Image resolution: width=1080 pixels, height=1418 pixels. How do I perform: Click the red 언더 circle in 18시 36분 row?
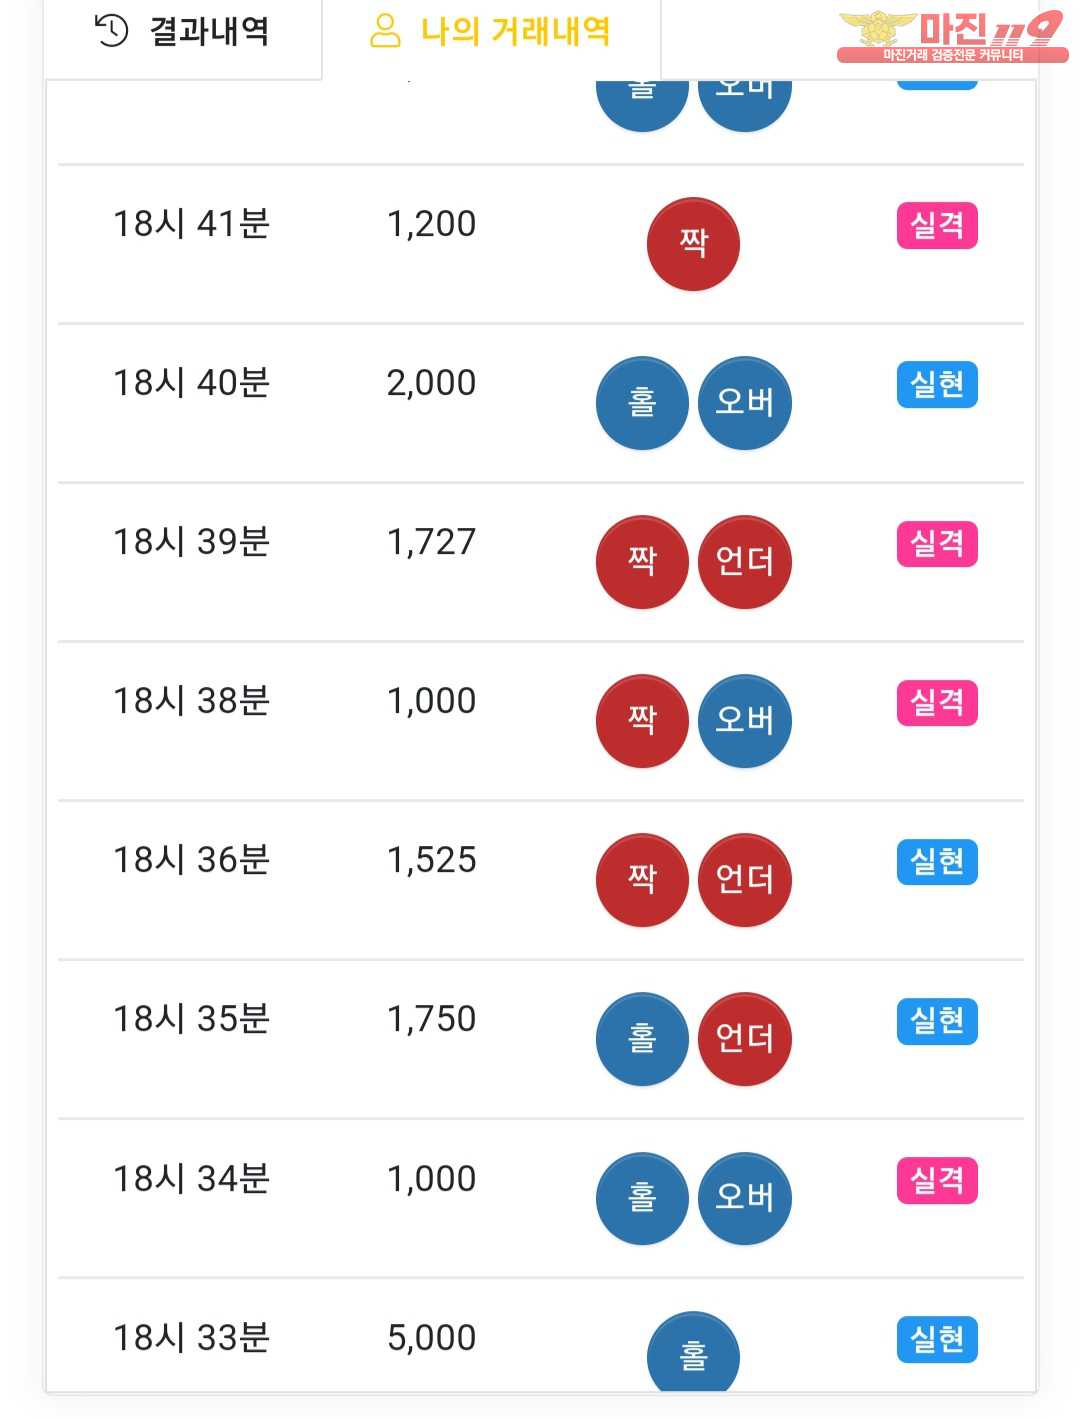point(744,880)
